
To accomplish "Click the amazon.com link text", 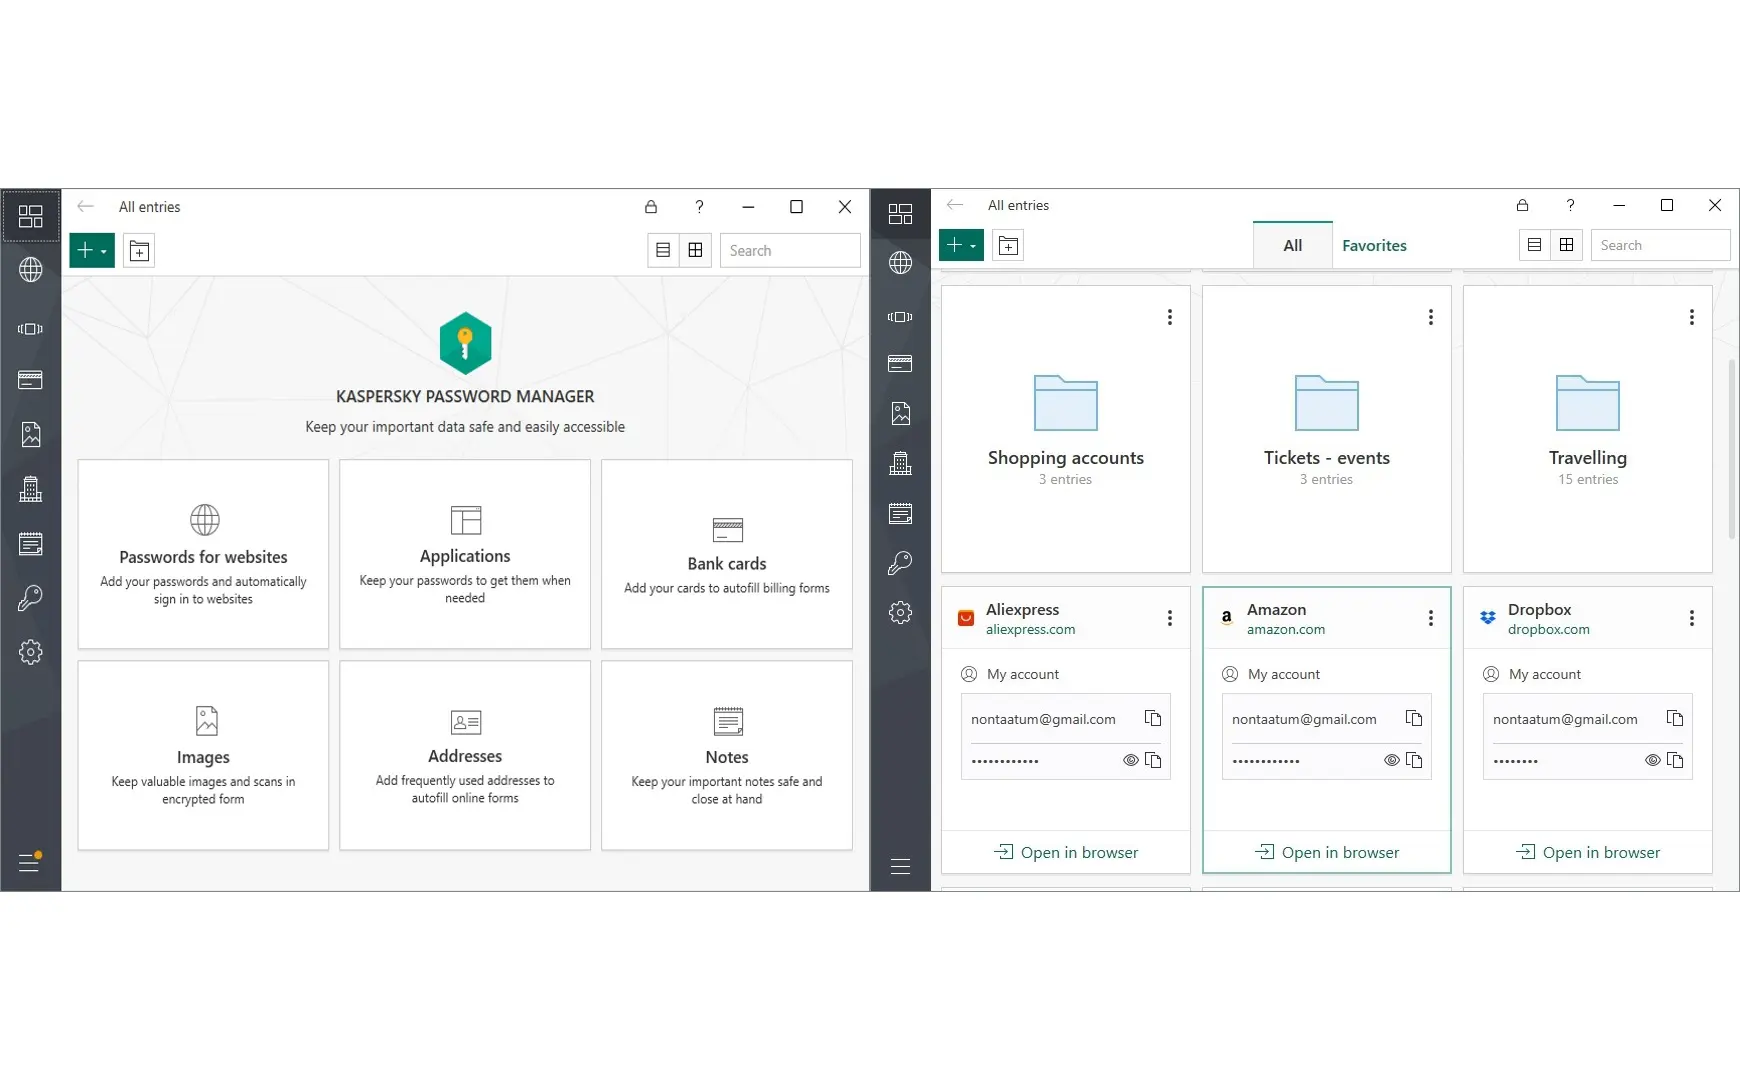I will coord(1285,629).
